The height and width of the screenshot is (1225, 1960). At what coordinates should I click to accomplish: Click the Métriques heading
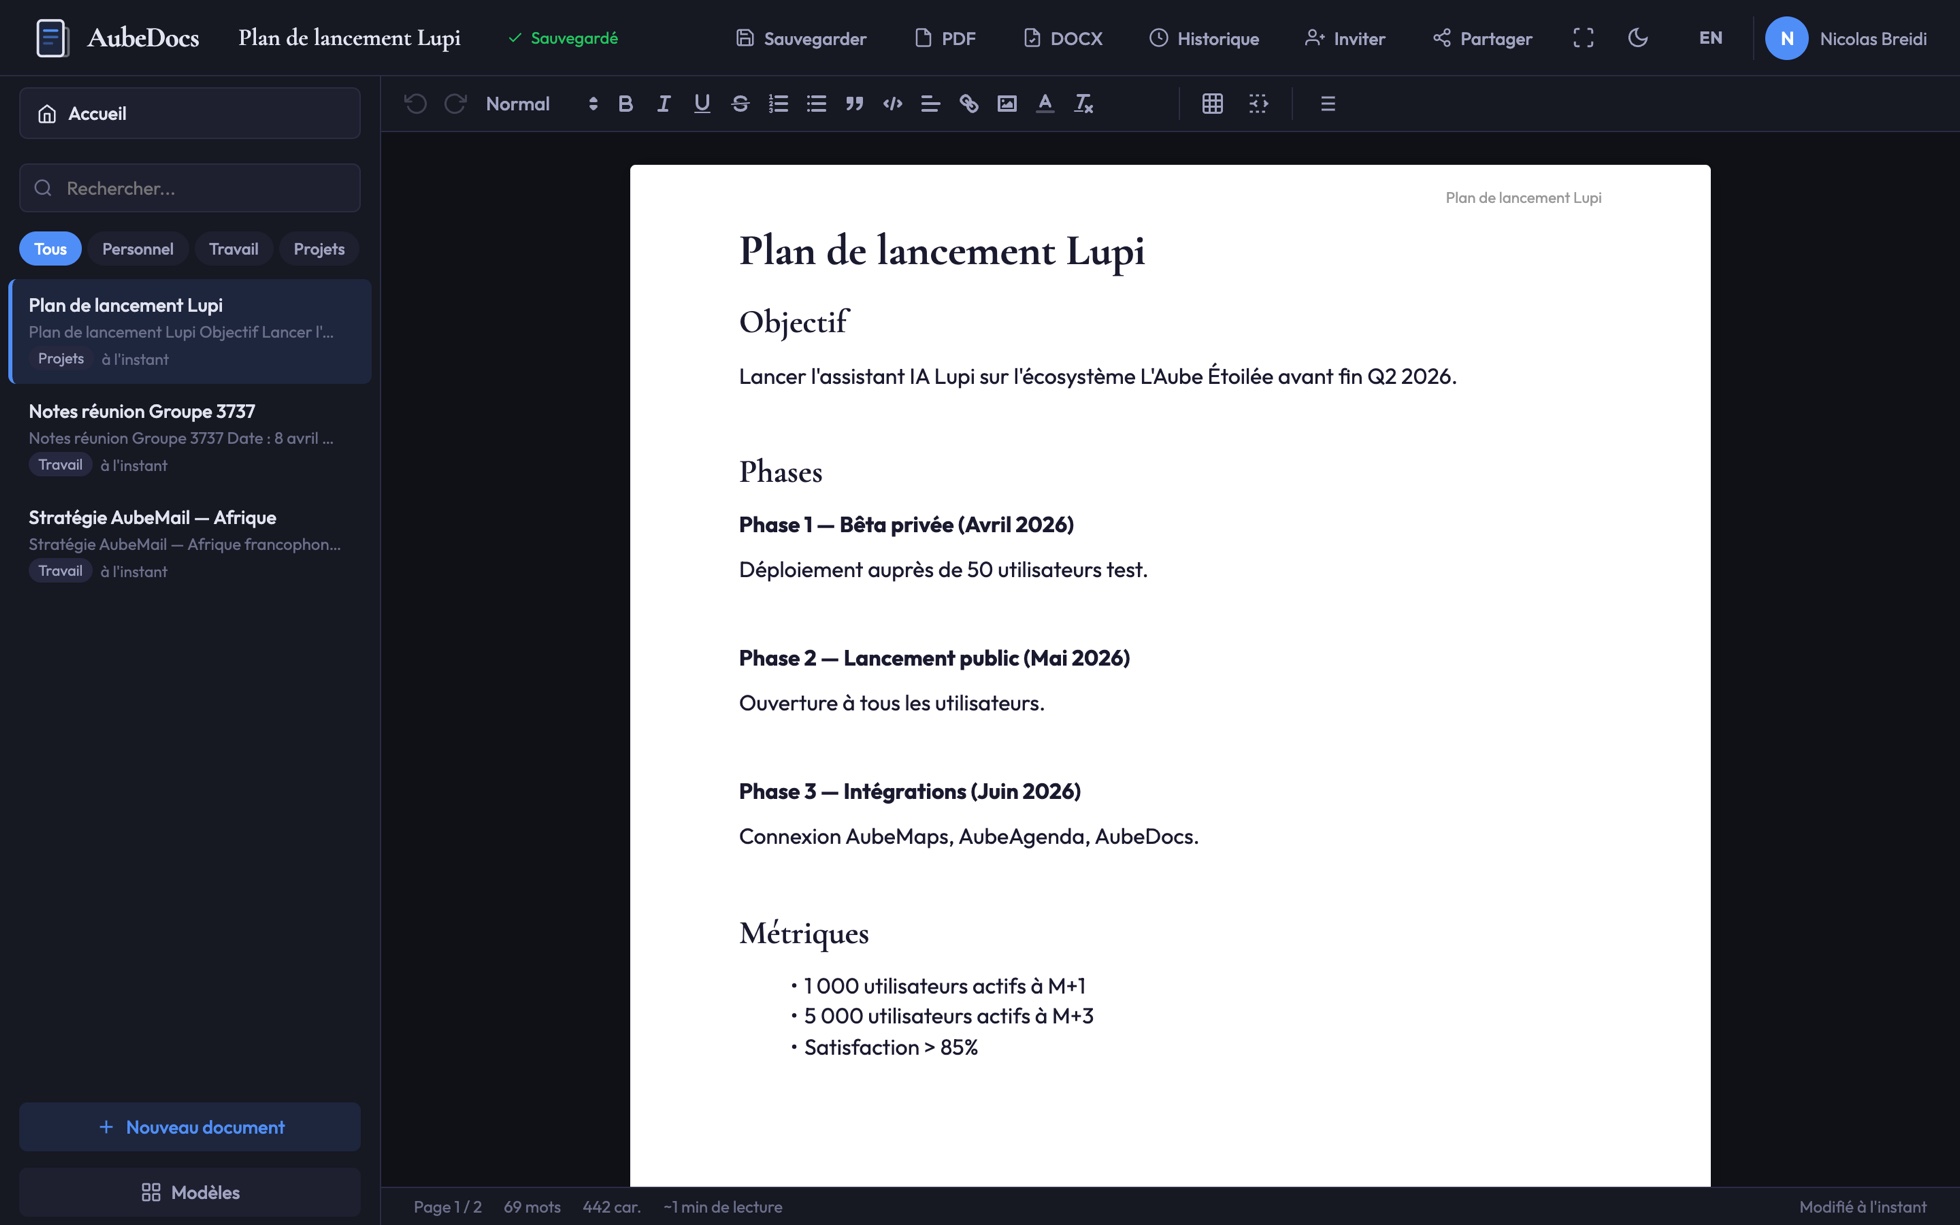click(x=803, y=933)
